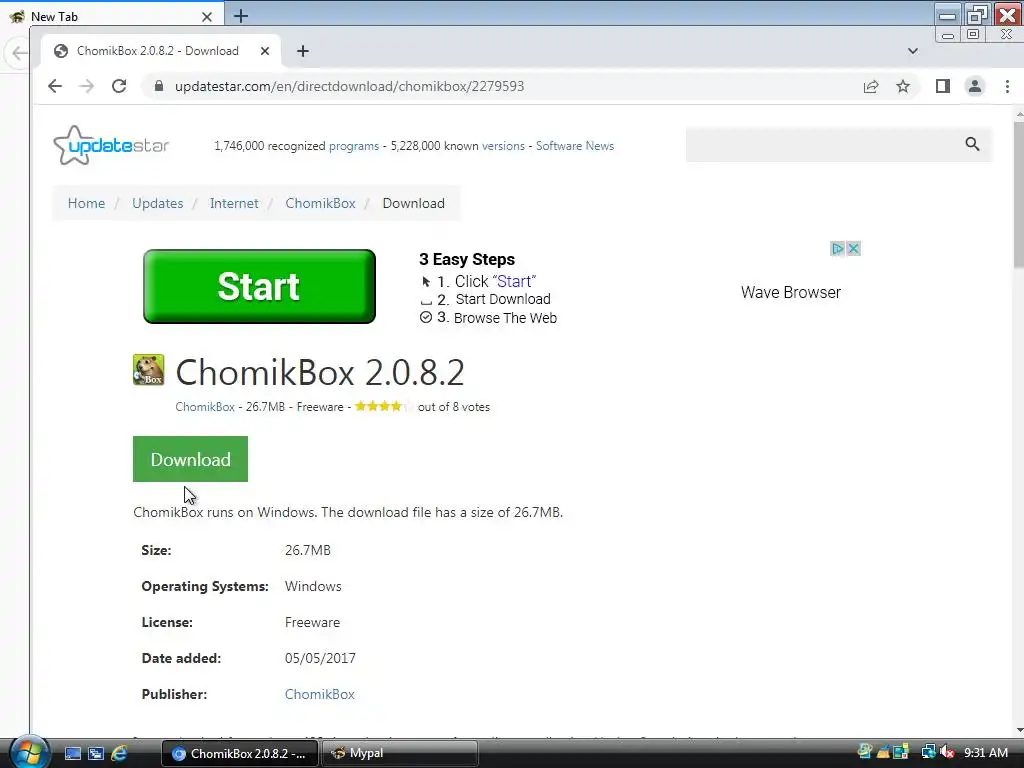Screen dimensions: 1024x768
Task: Click the 9:31 AM clock
Action: coord(985,752)
